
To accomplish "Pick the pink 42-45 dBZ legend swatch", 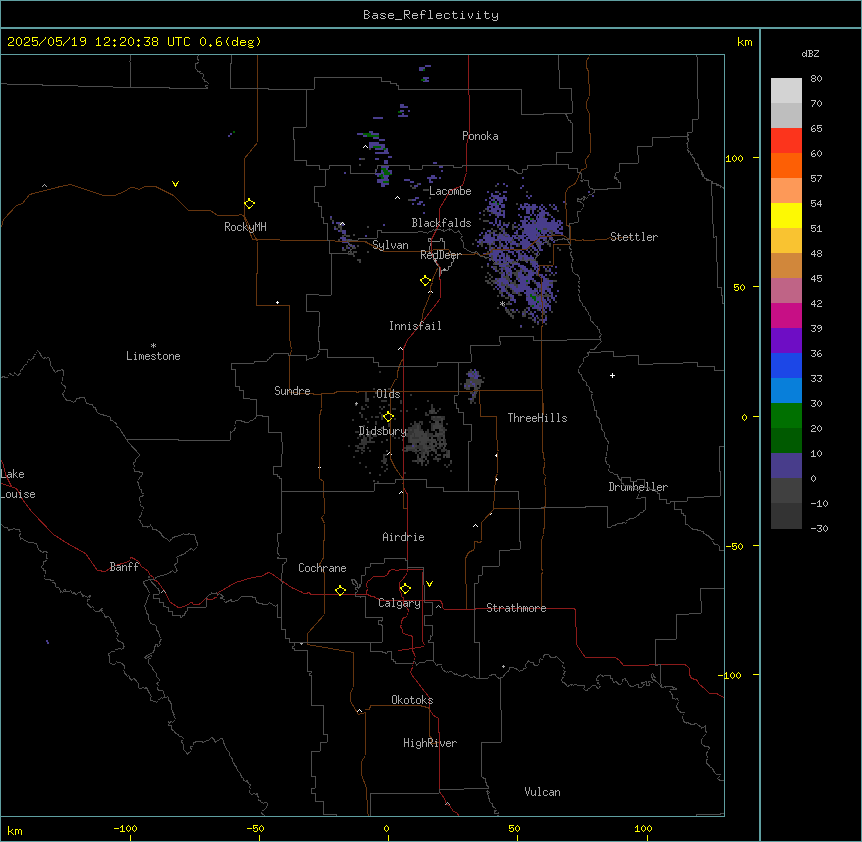I will [786, 291].
